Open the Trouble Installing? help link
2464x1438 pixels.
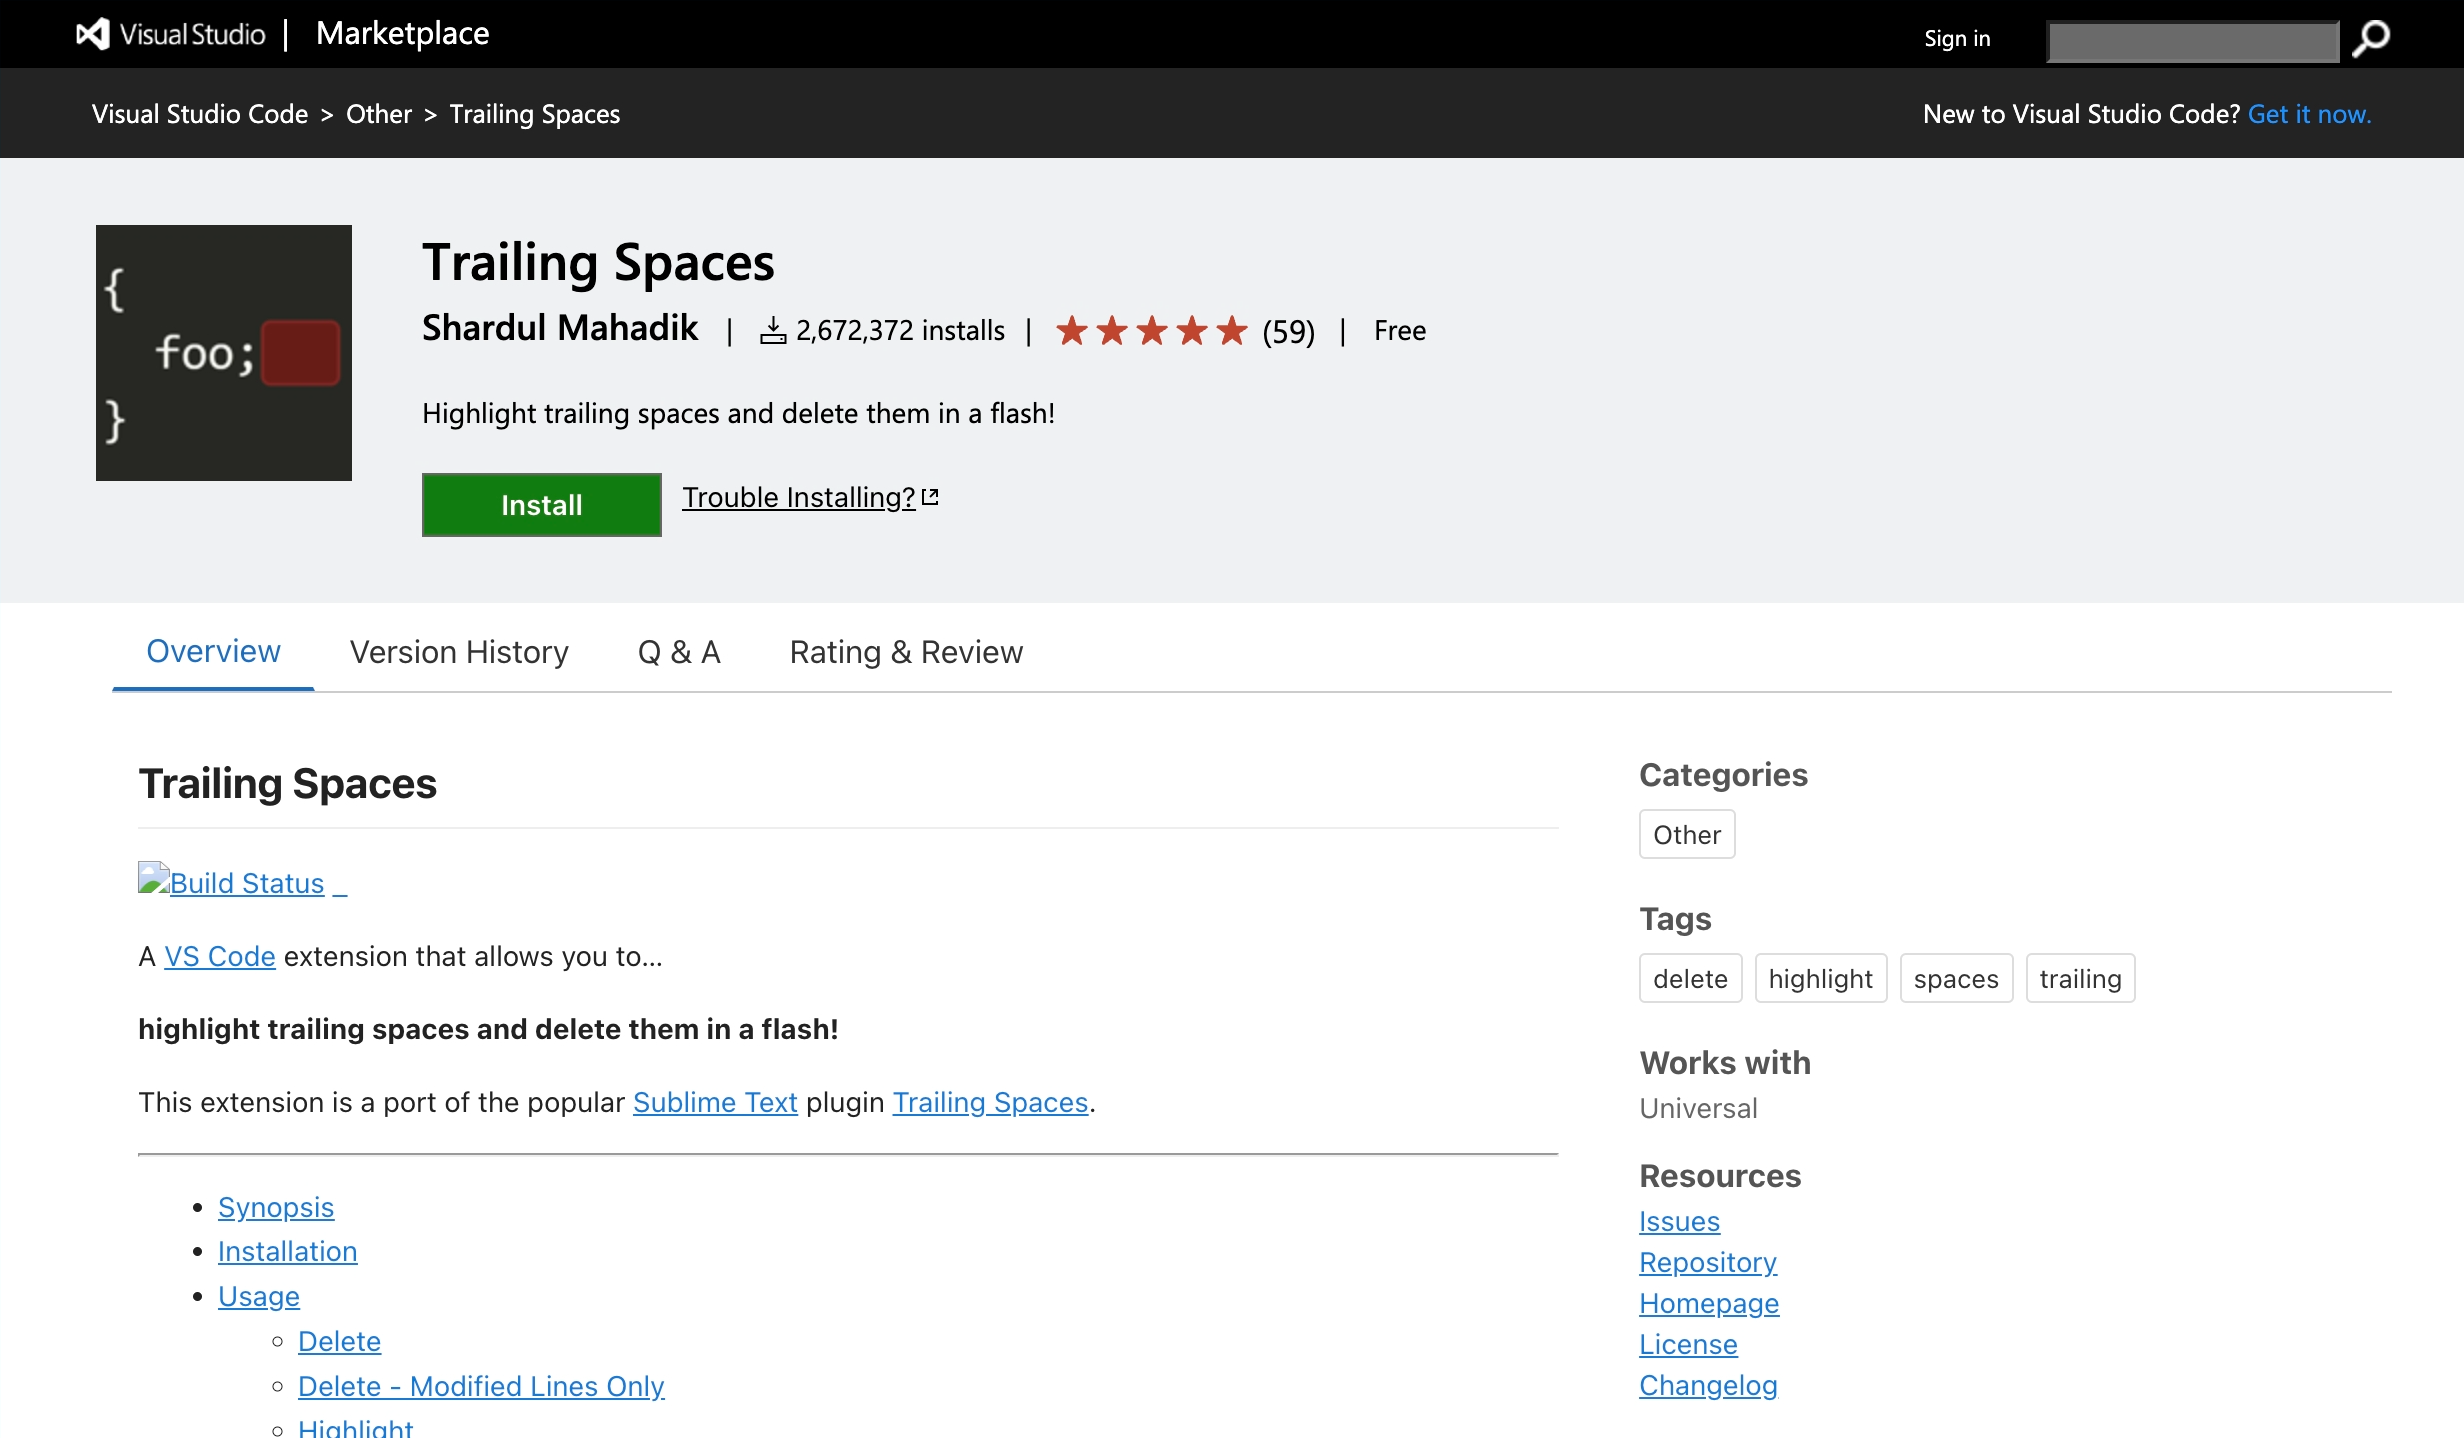coord(799,497)
